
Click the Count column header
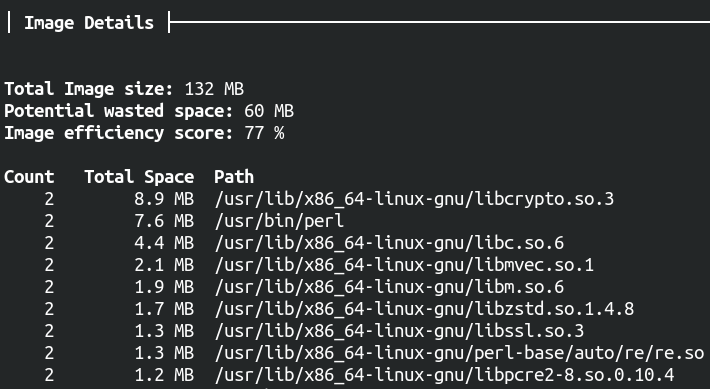coord(29,177)
